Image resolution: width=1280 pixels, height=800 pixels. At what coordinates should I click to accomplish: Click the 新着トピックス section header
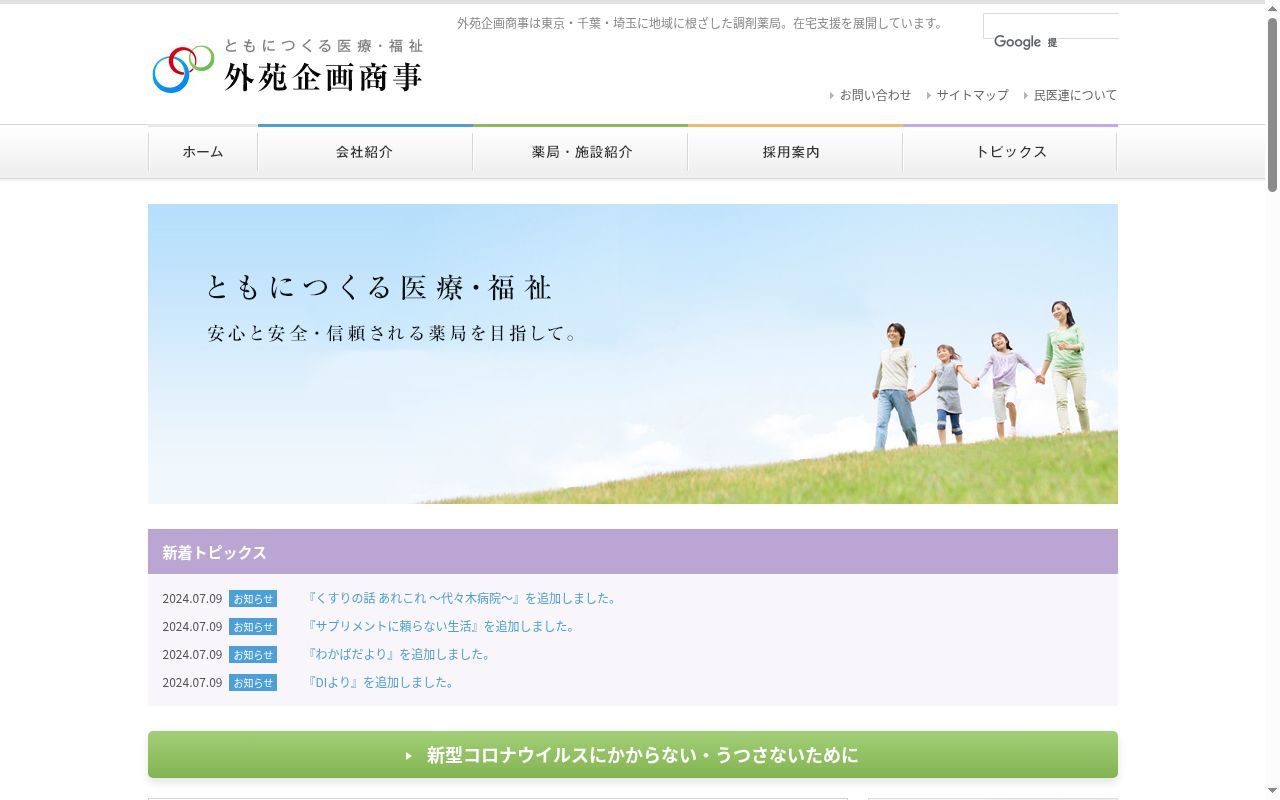633,551
